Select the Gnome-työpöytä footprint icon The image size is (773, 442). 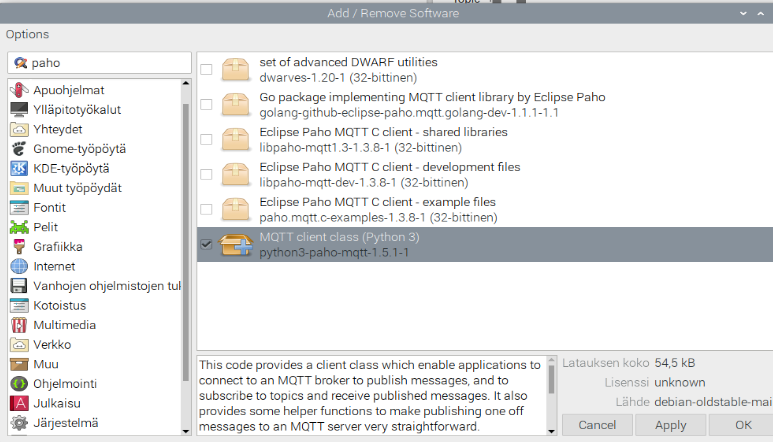click(x=19, y=149)
